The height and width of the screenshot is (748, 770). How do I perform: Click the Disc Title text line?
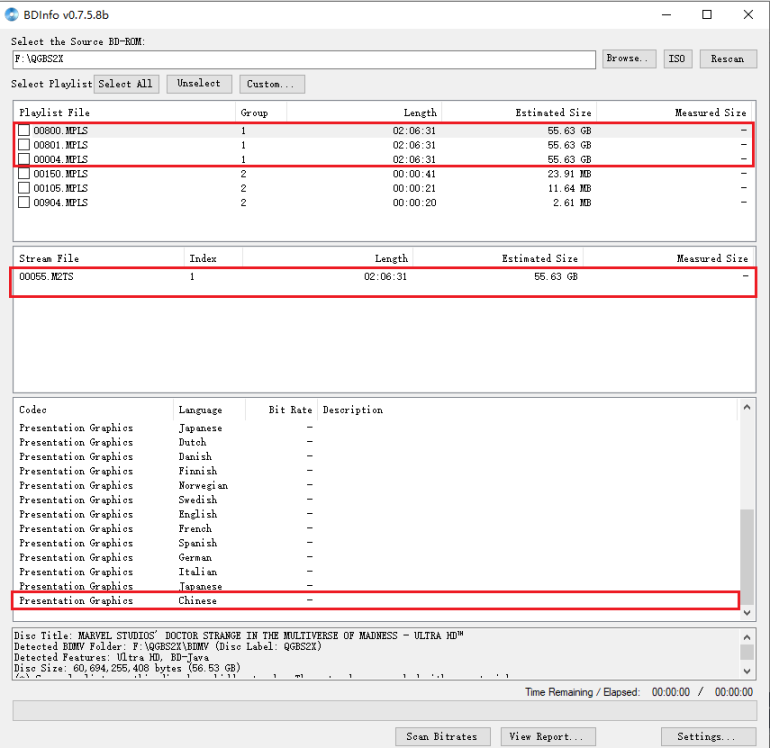point(239,636)
